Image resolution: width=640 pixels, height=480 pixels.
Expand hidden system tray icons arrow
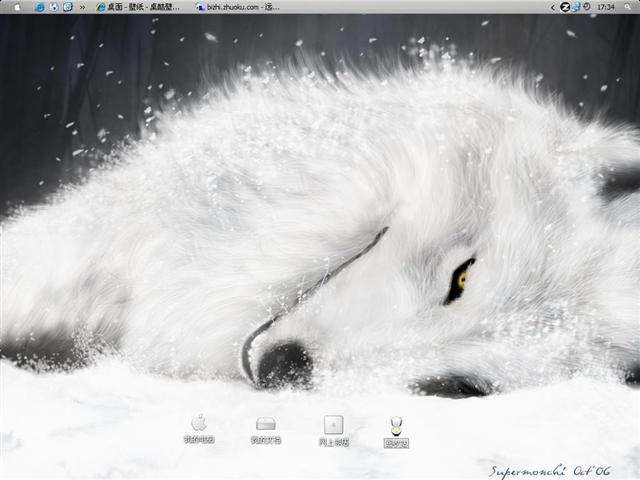(554, 6)
